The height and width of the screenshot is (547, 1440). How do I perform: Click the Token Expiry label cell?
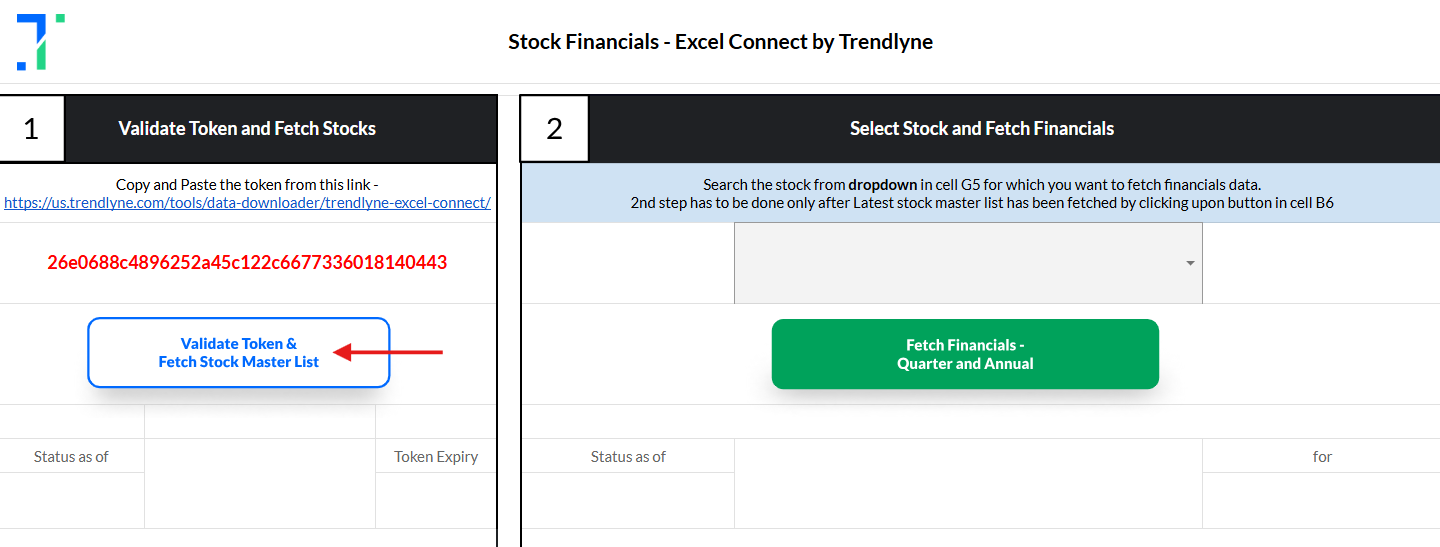point(436,456)
